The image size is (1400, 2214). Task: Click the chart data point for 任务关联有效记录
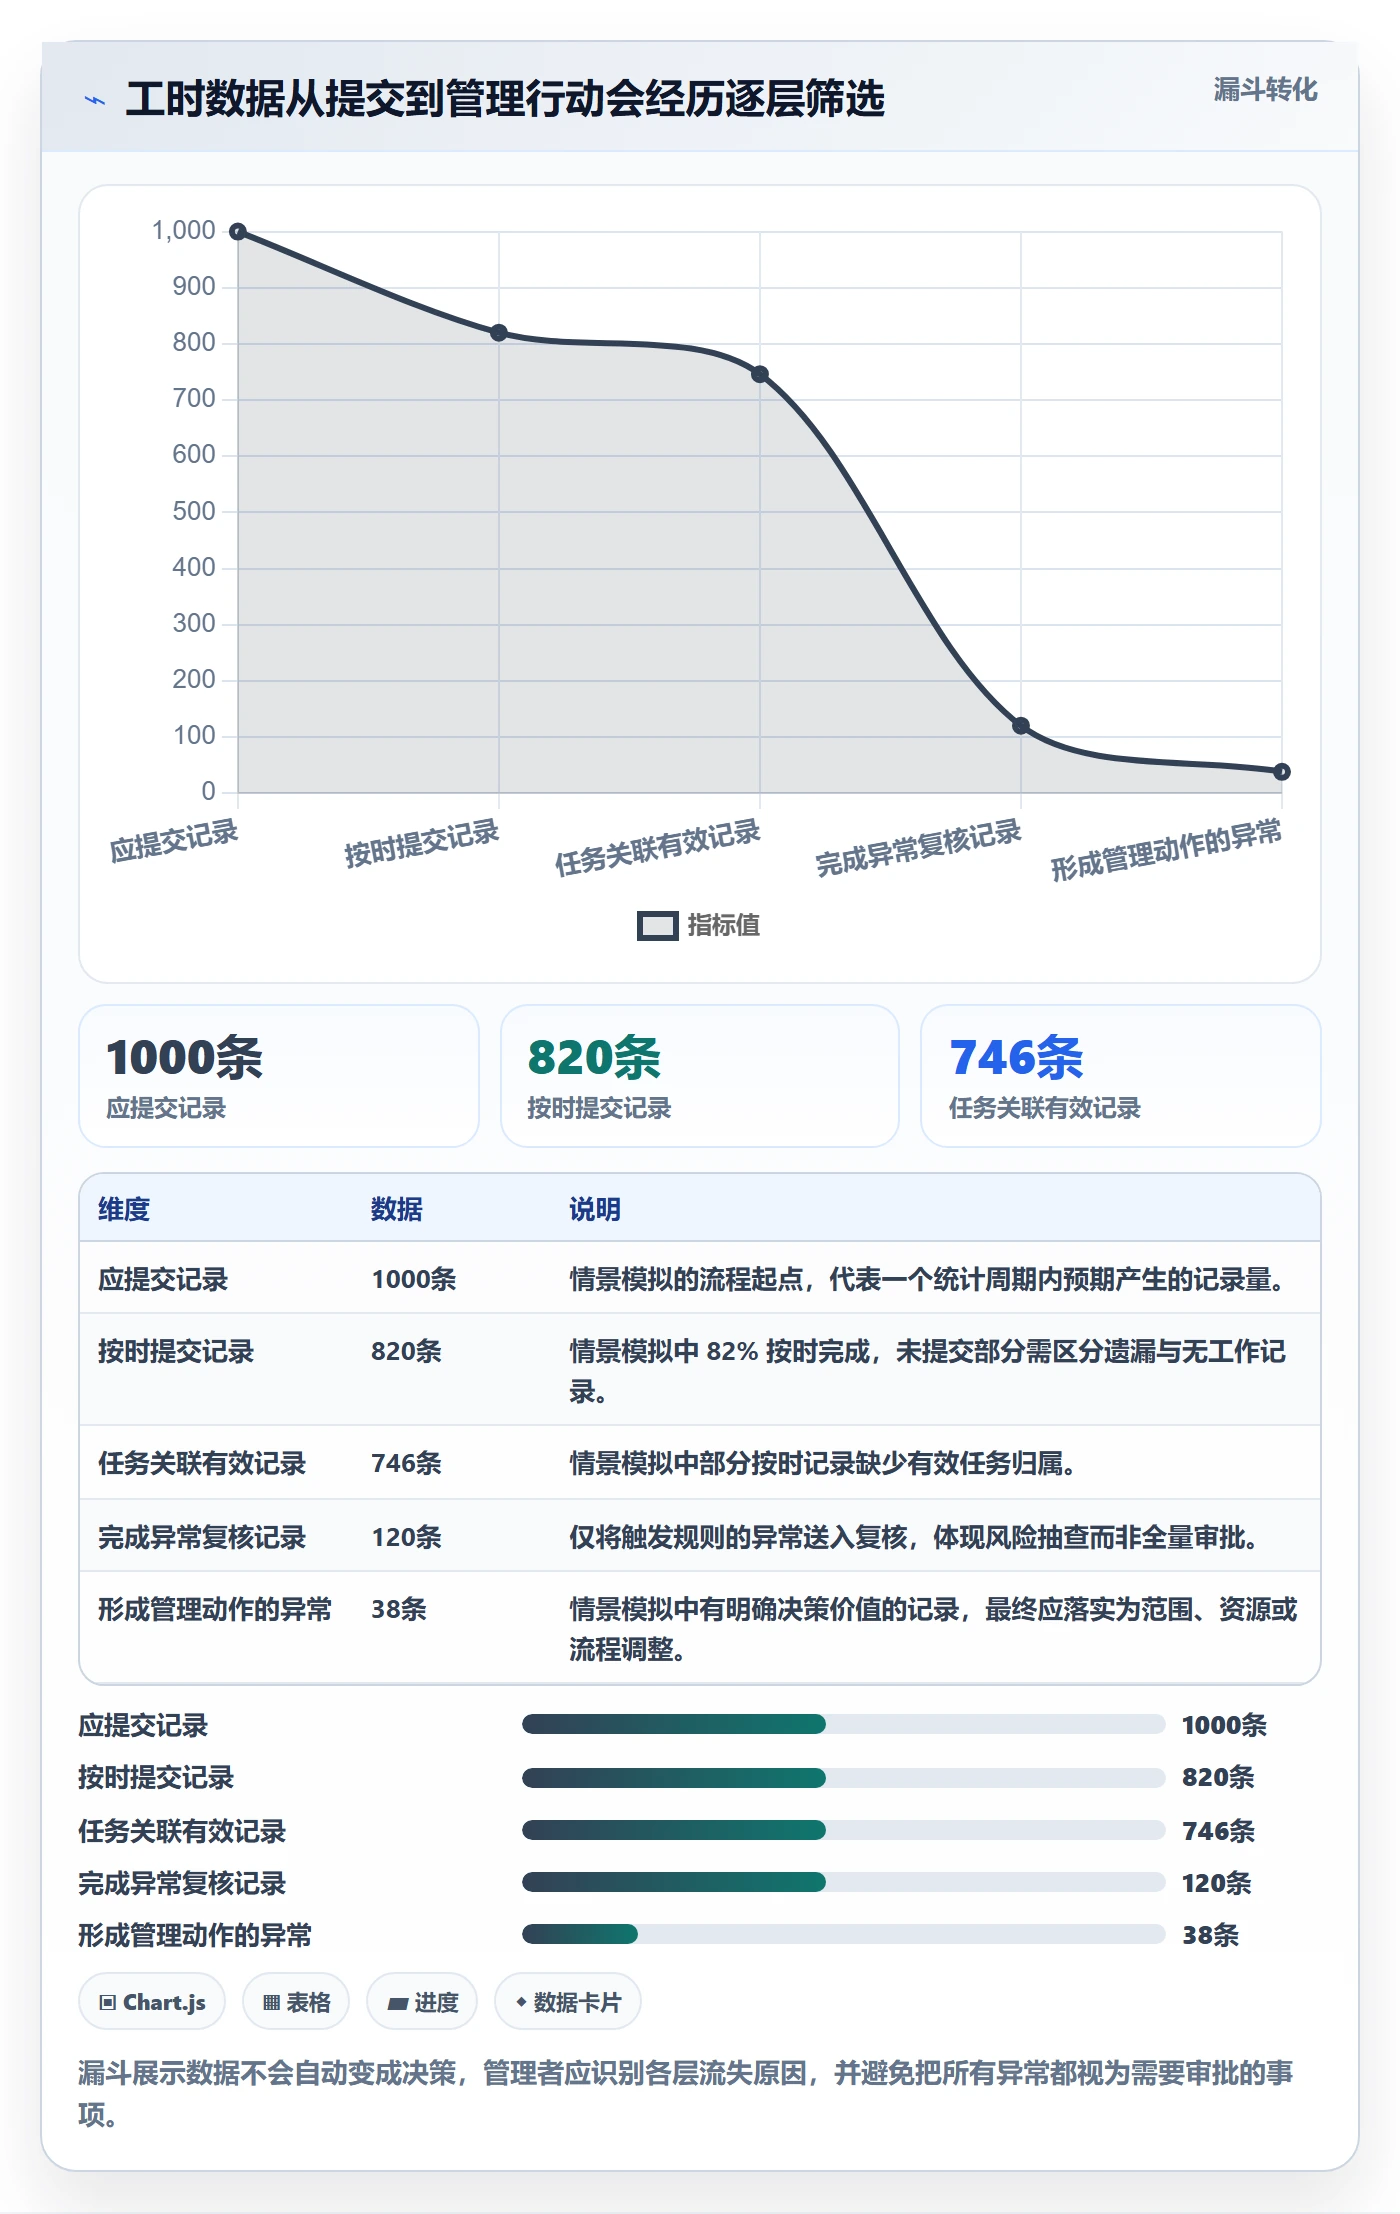point(760,374)
